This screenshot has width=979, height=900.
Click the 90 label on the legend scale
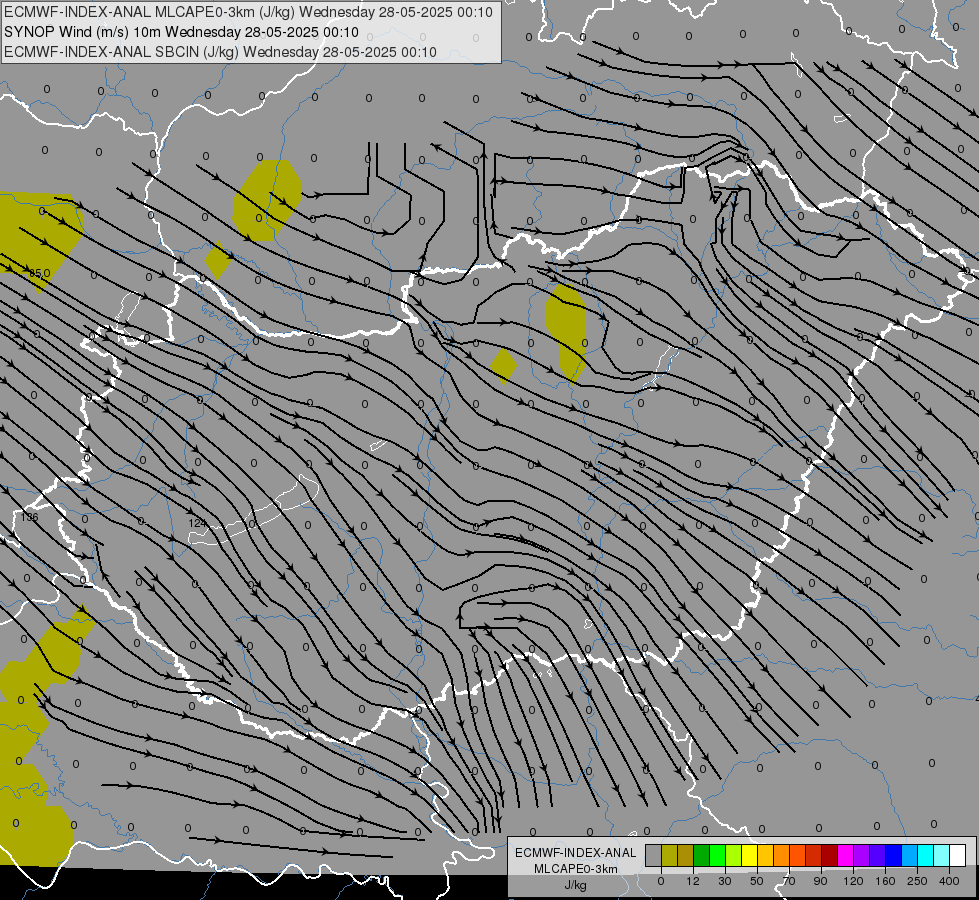pos(820,881)
